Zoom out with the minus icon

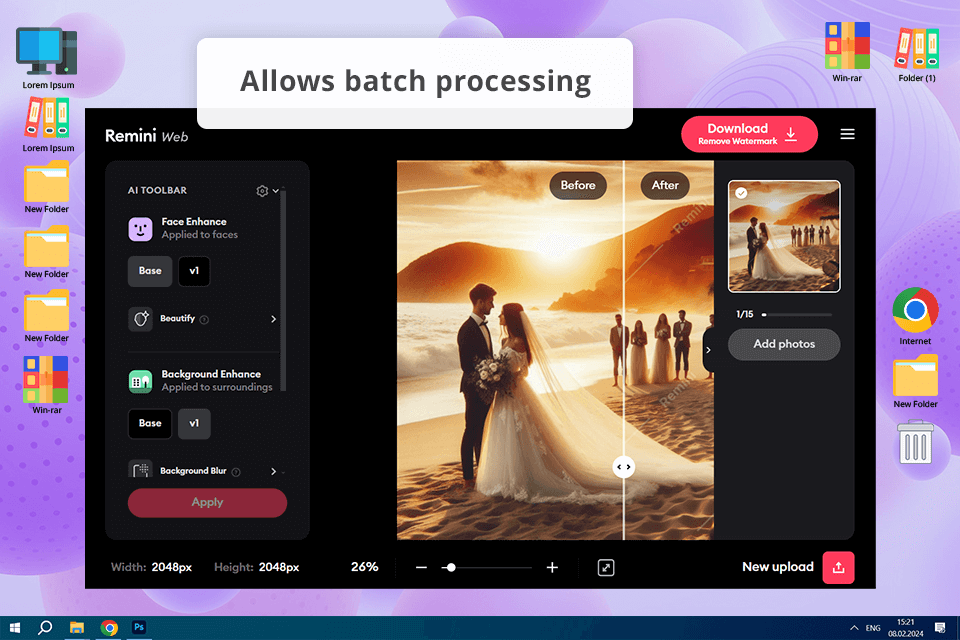421,568
